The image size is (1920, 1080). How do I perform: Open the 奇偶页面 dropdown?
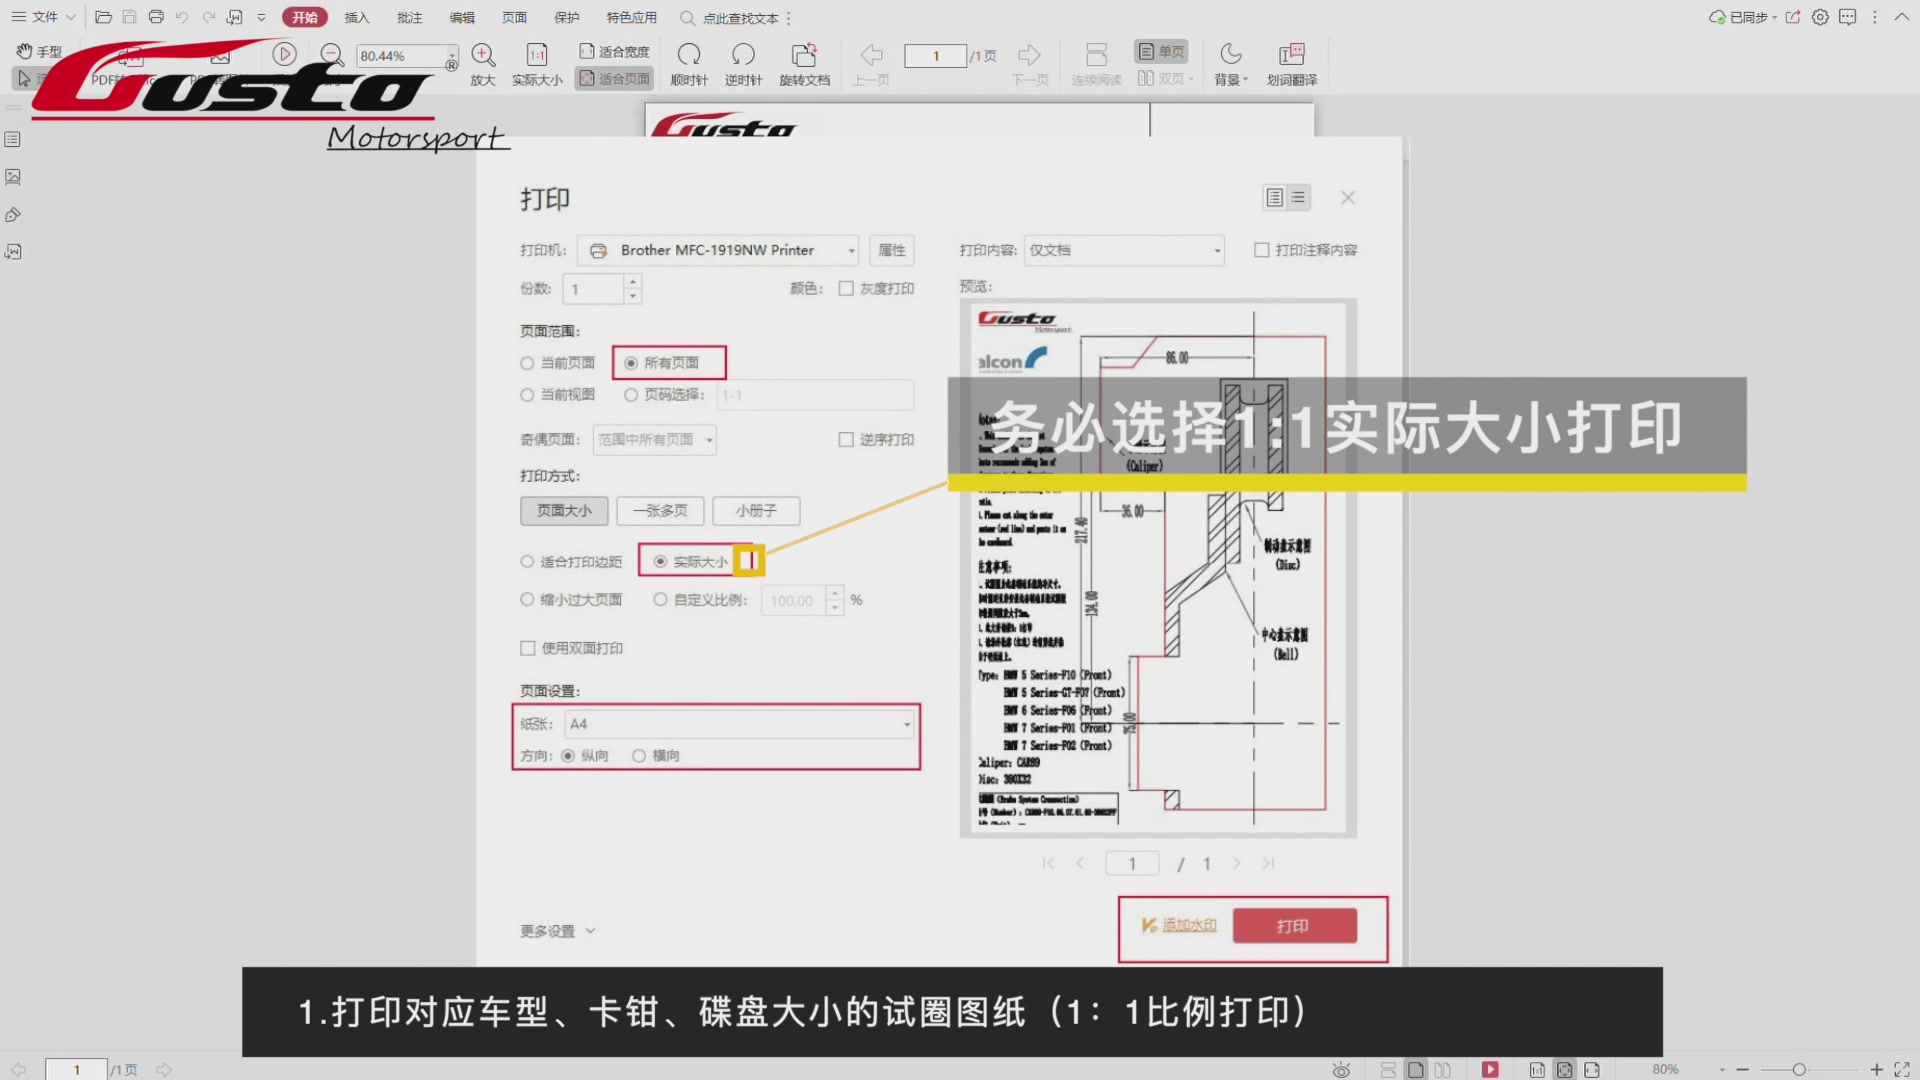tap(654, 440)
